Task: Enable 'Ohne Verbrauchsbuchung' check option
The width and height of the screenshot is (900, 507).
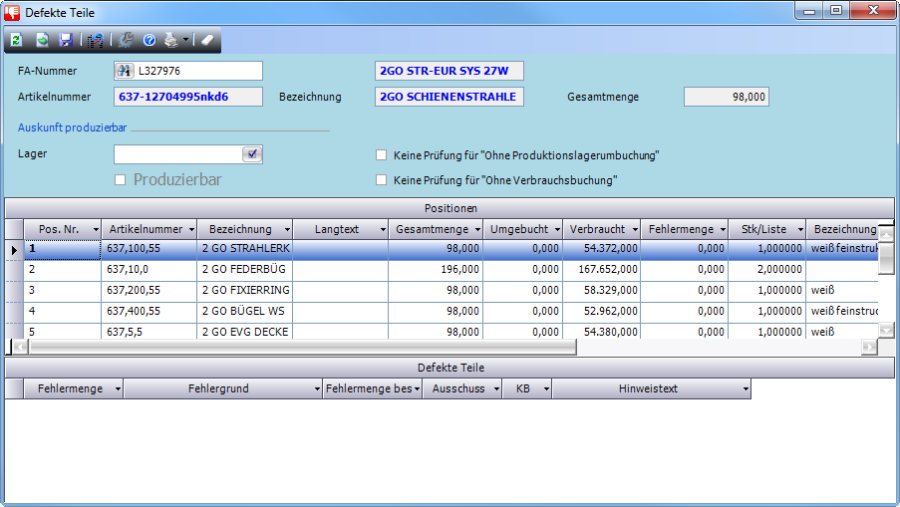Action: point(381,180)
